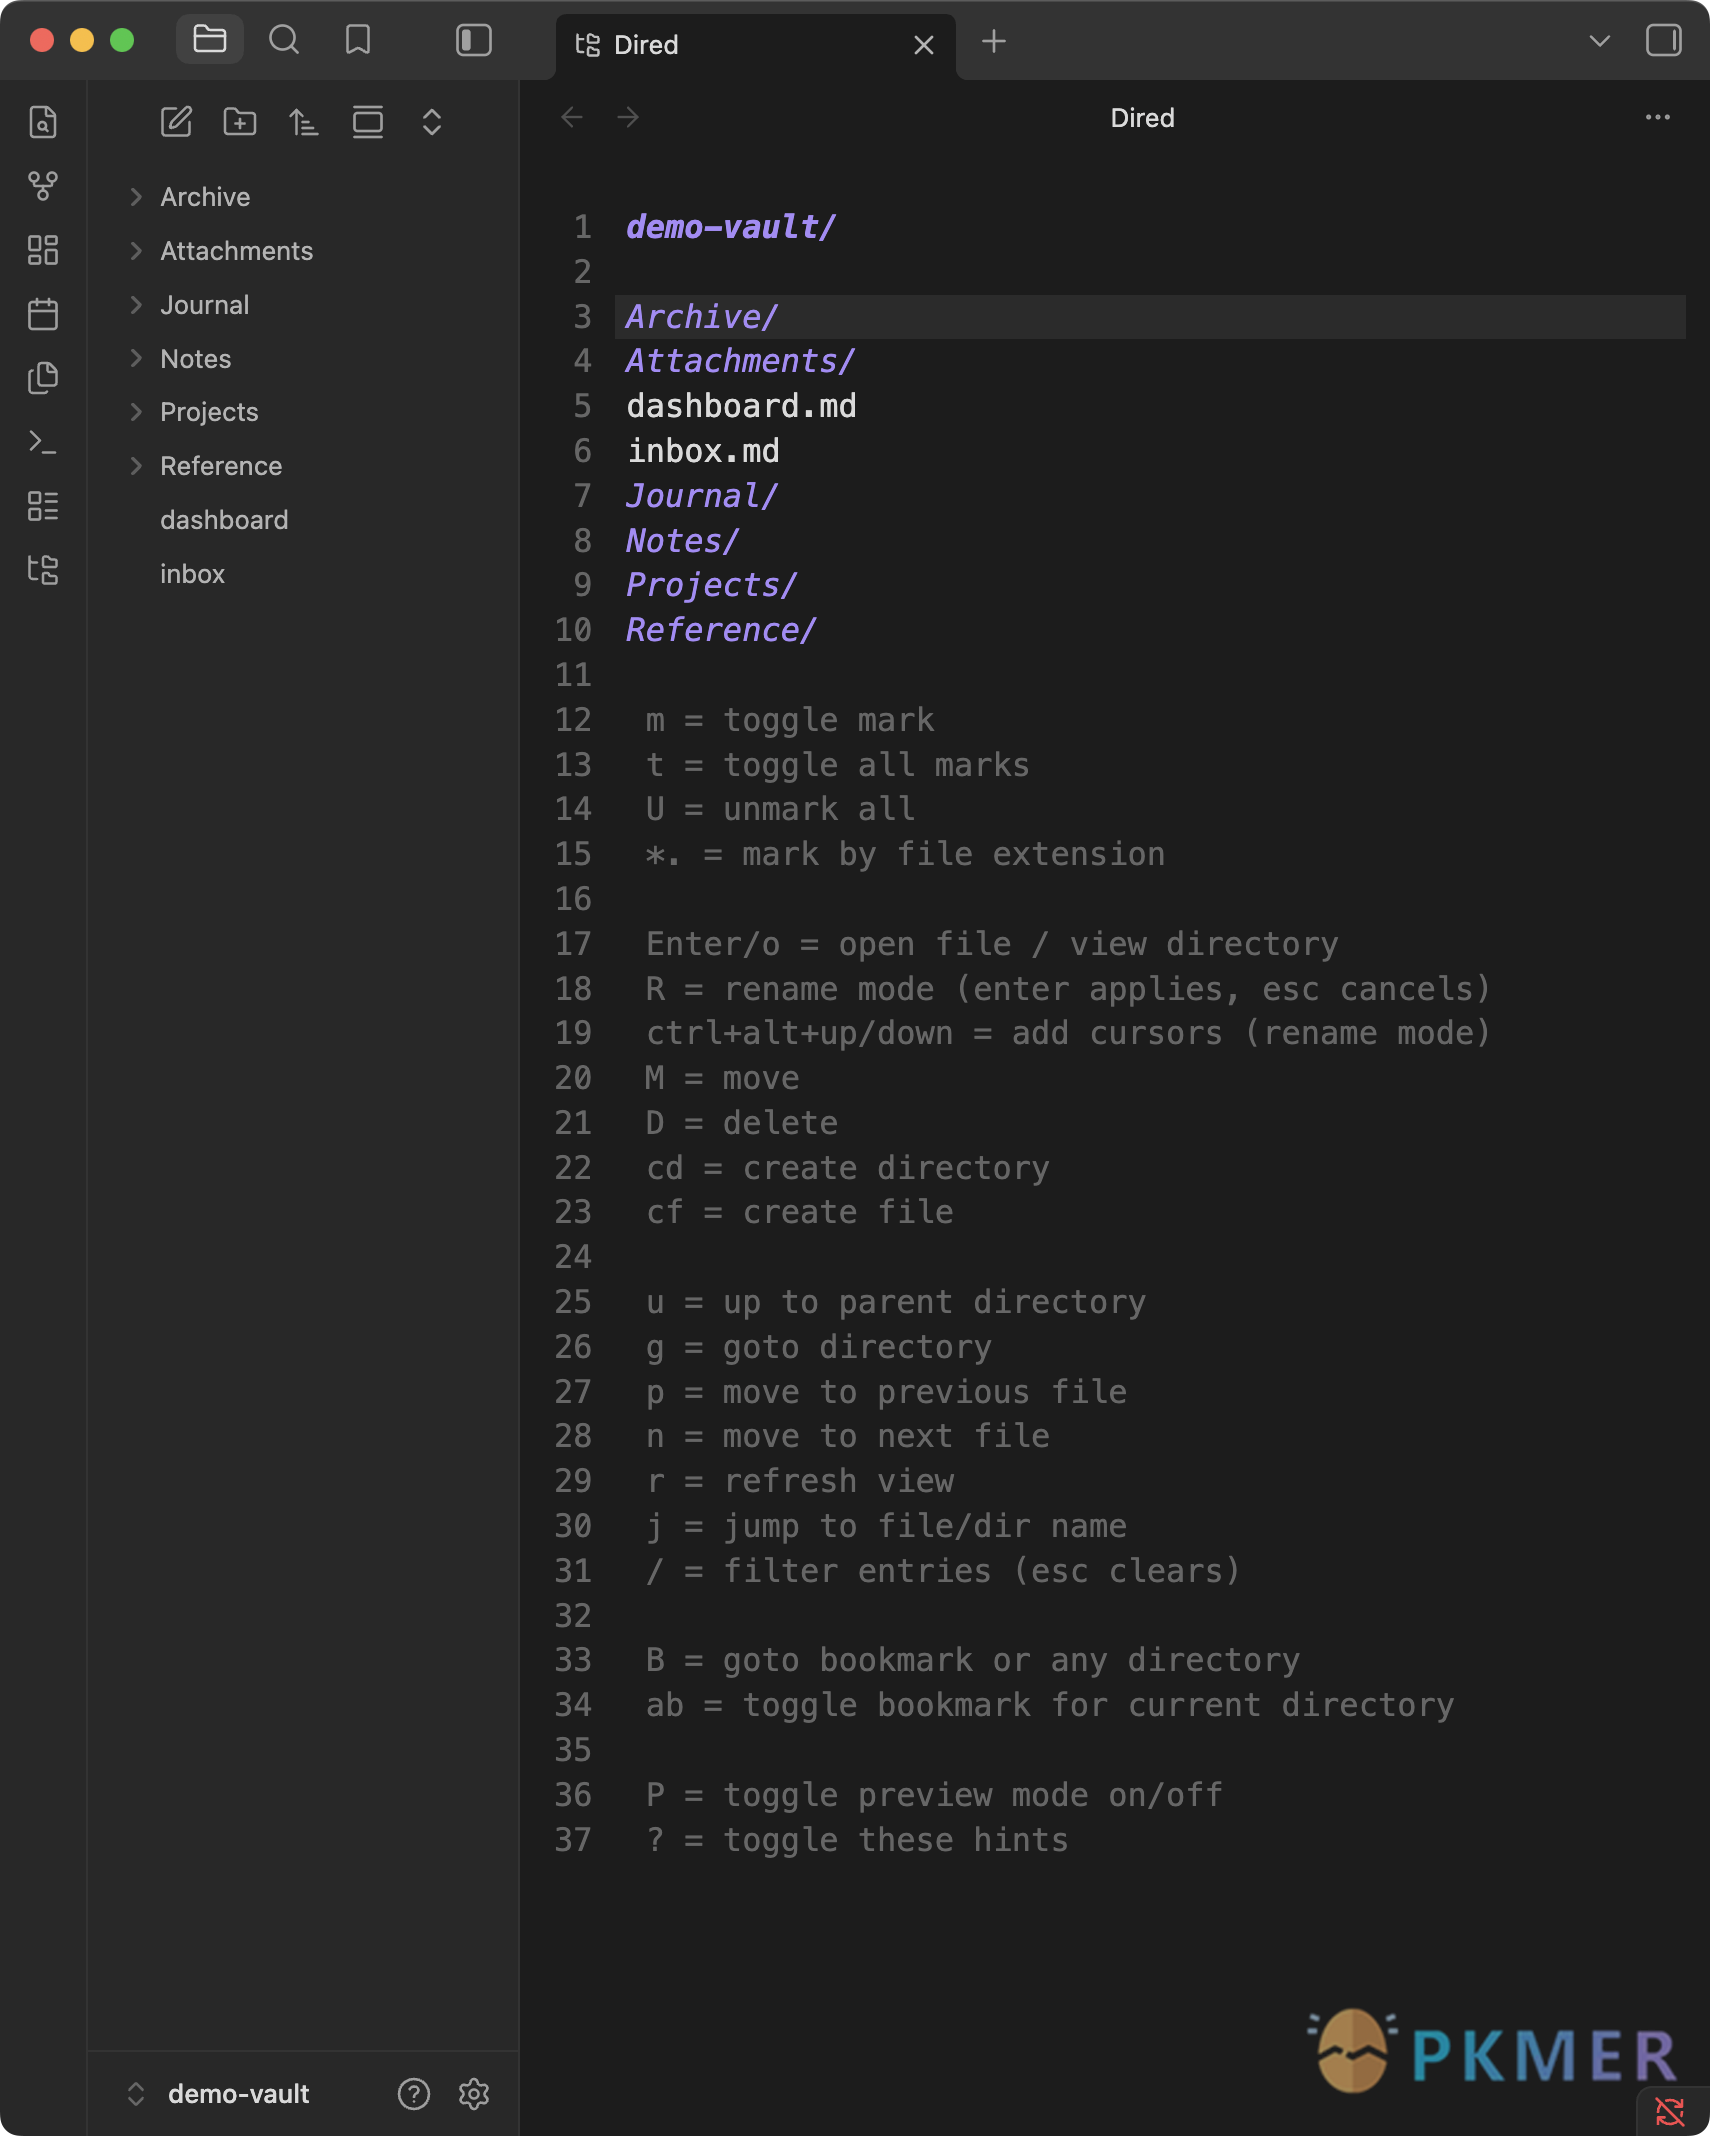Click the sync status icon
This screenshot has width=1710, height=2136.
pos(1670,2111)
